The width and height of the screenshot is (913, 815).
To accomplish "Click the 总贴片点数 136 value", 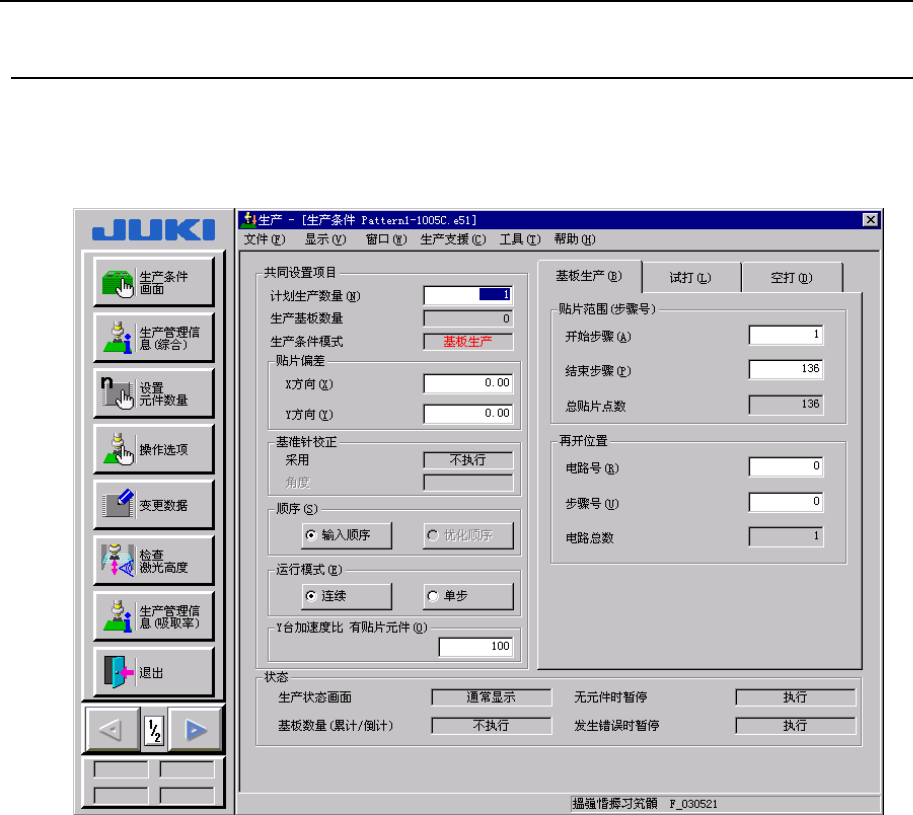I will coord(785,405).
